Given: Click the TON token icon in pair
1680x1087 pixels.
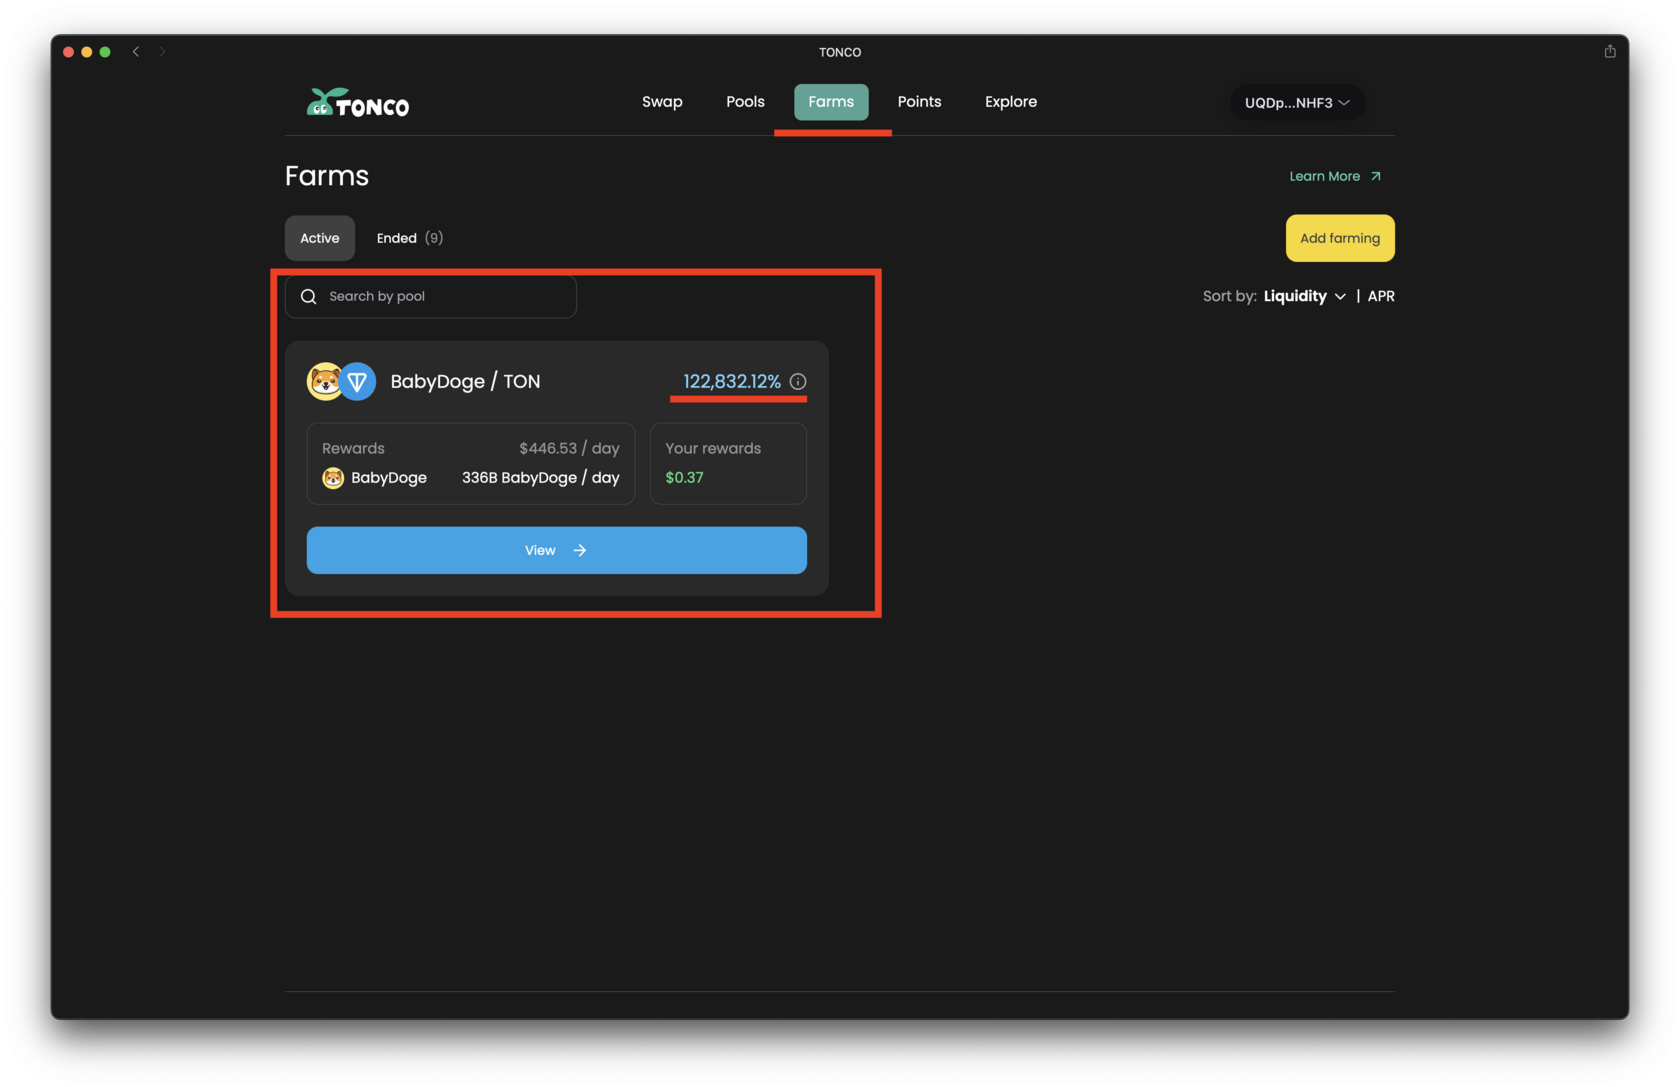Looking at the screenshot, I should (x=357, y=381).
